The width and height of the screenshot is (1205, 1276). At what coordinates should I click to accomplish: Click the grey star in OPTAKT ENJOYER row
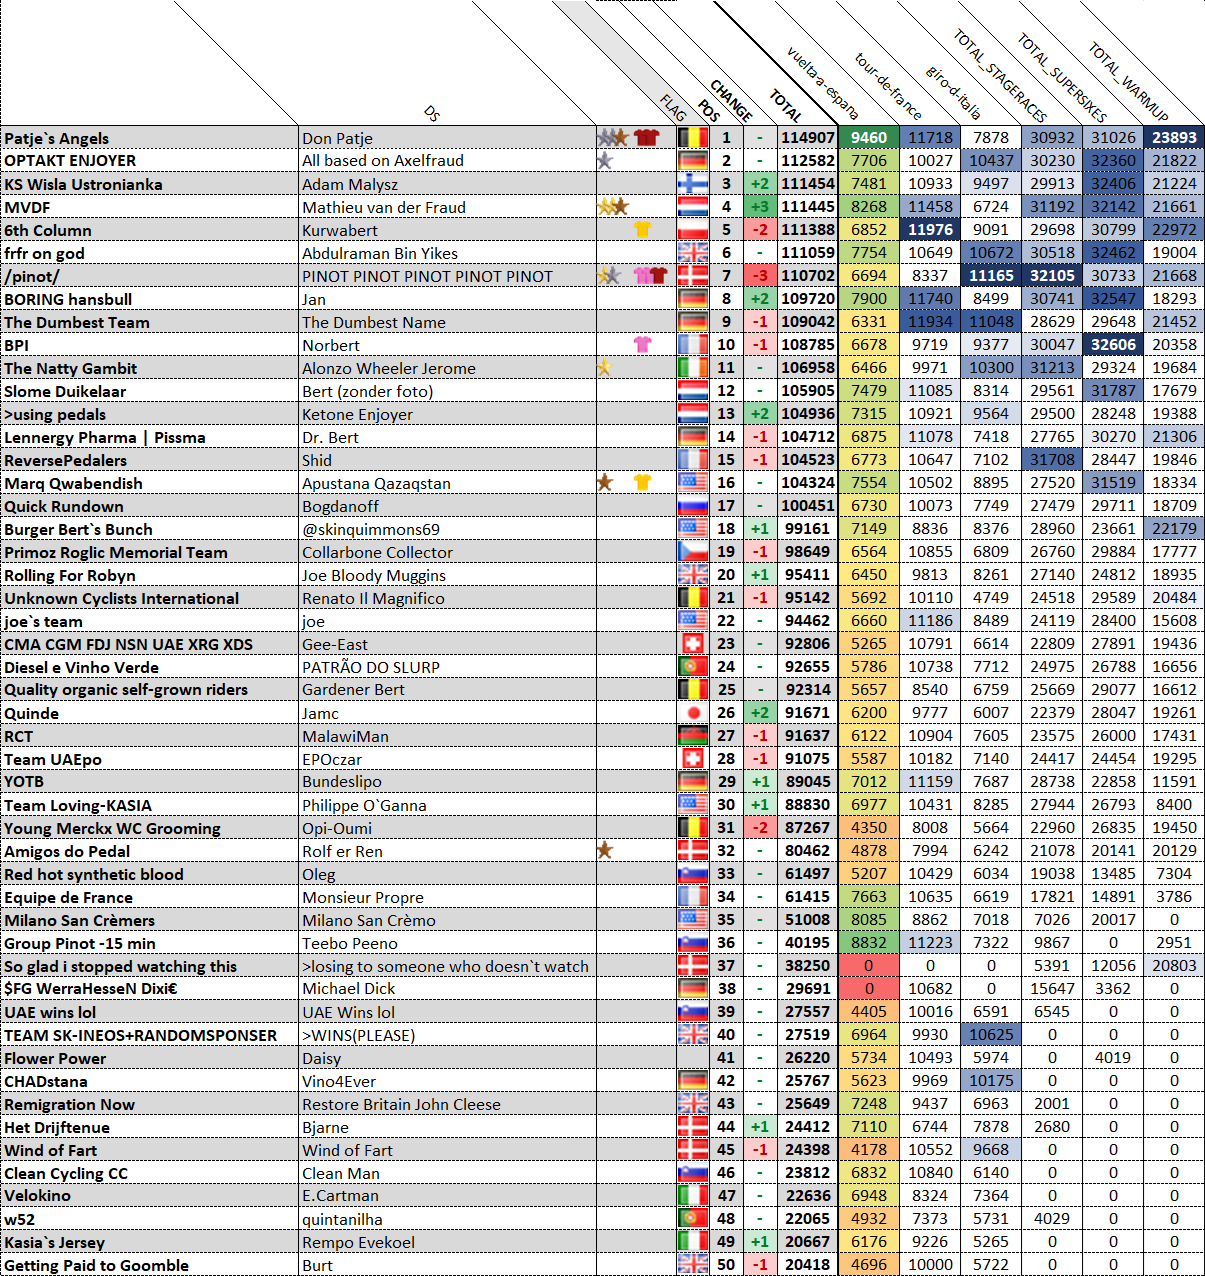pyautogui.click(x=604, y=160)
